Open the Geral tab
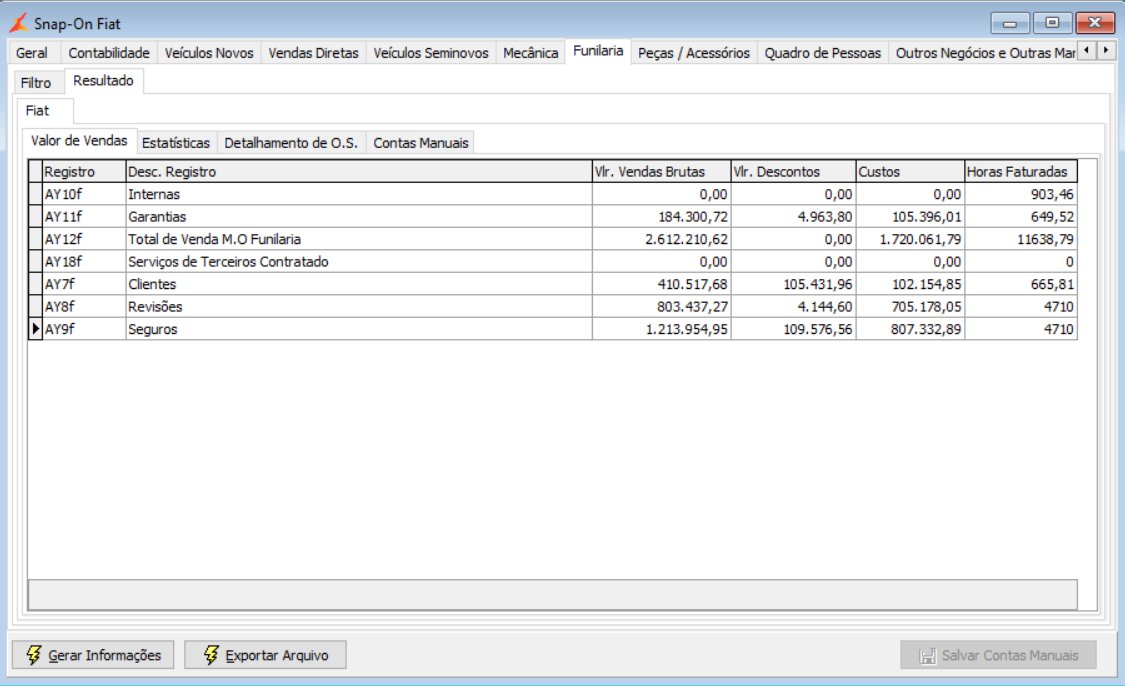The image size is (1125, 686). click(32, 53)
